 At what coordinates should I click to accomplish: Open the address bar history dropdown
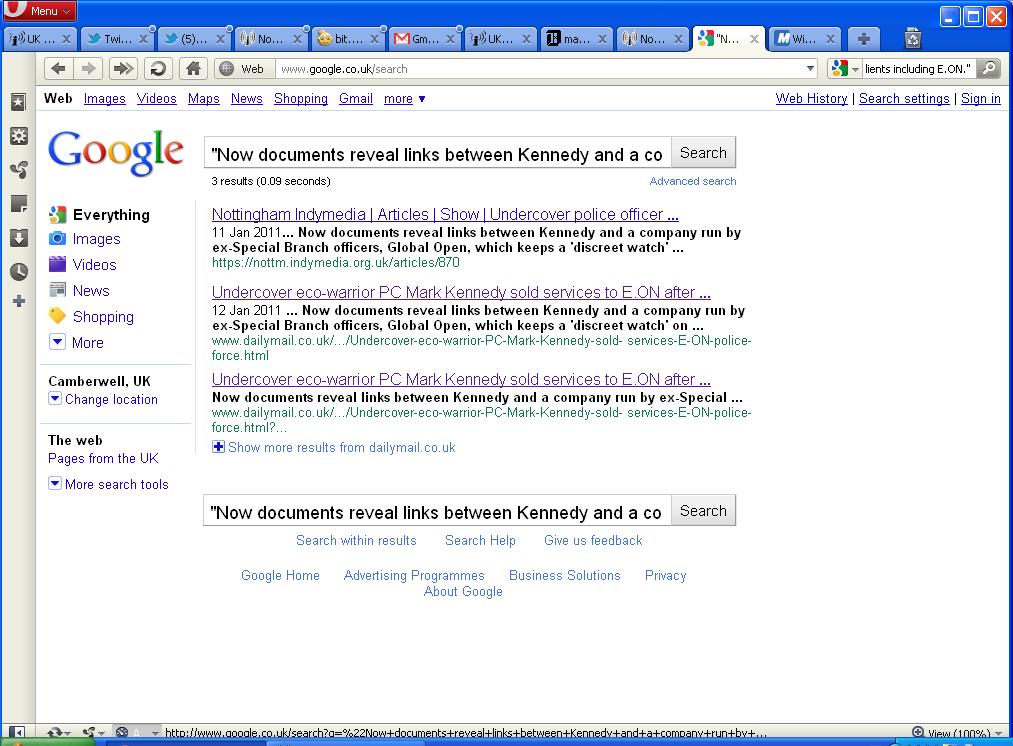(810, 69)
